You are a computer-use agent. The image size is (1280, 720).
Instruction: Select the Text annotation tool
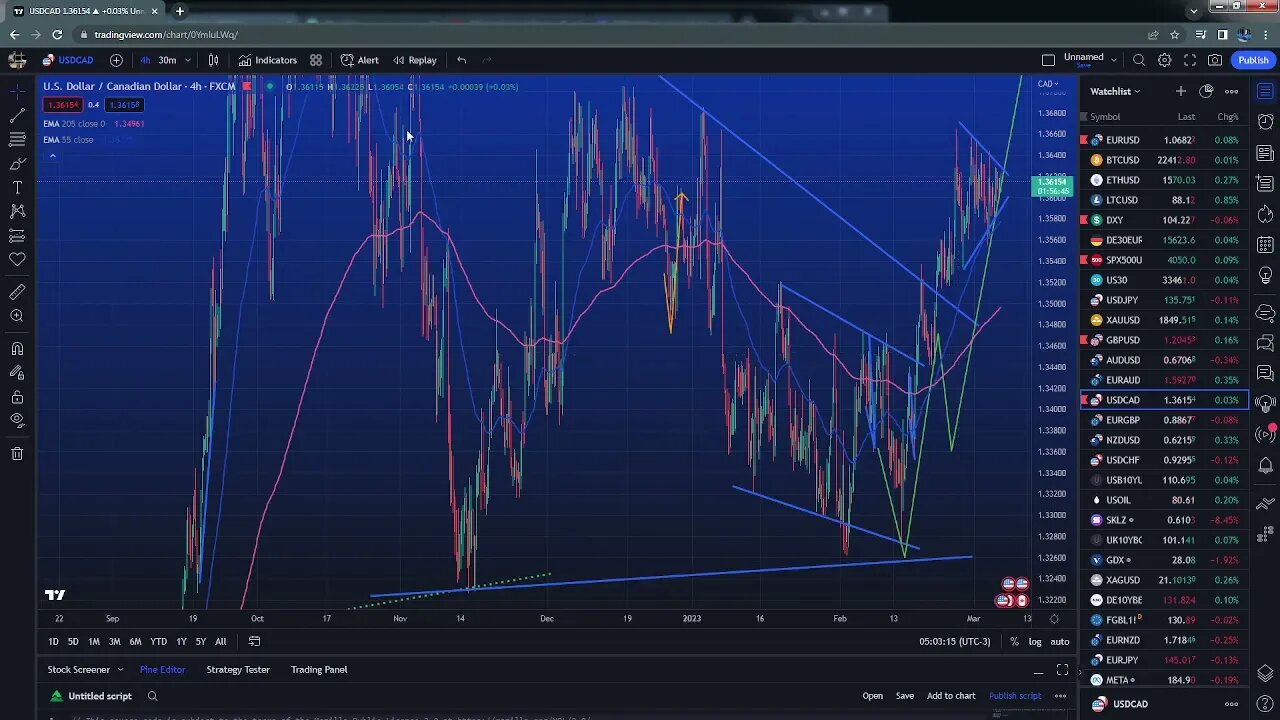pyautogui.click(x=17, y=187)
